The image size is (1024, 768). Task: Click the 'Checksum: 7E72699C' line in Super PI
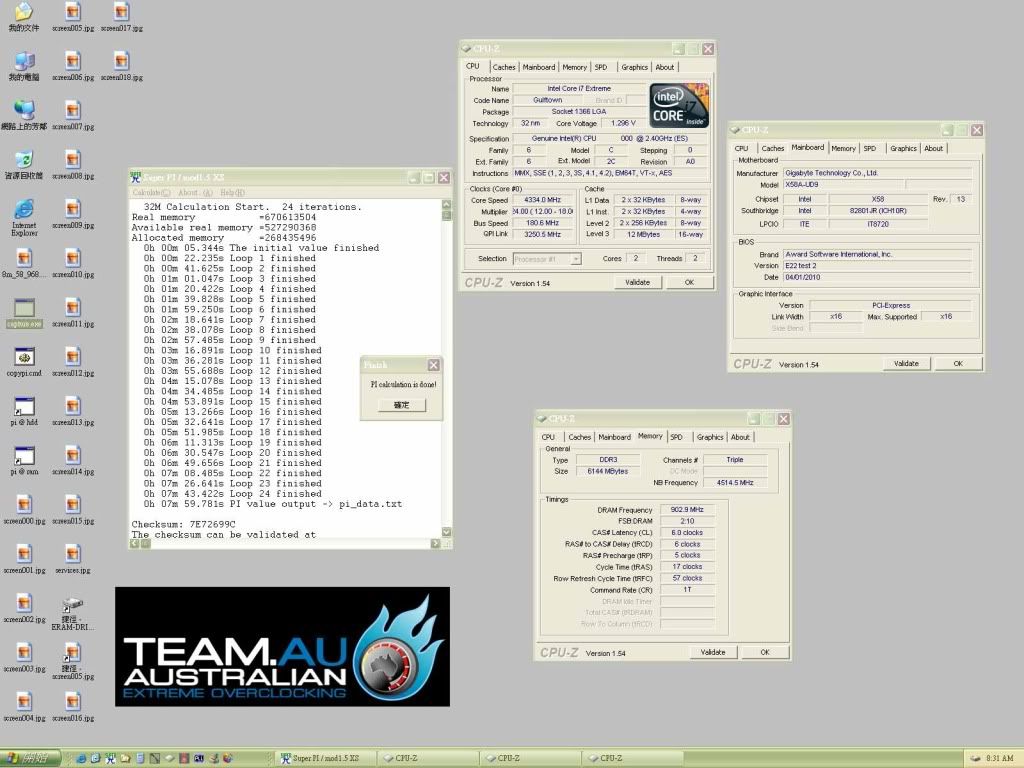[184, 524]
